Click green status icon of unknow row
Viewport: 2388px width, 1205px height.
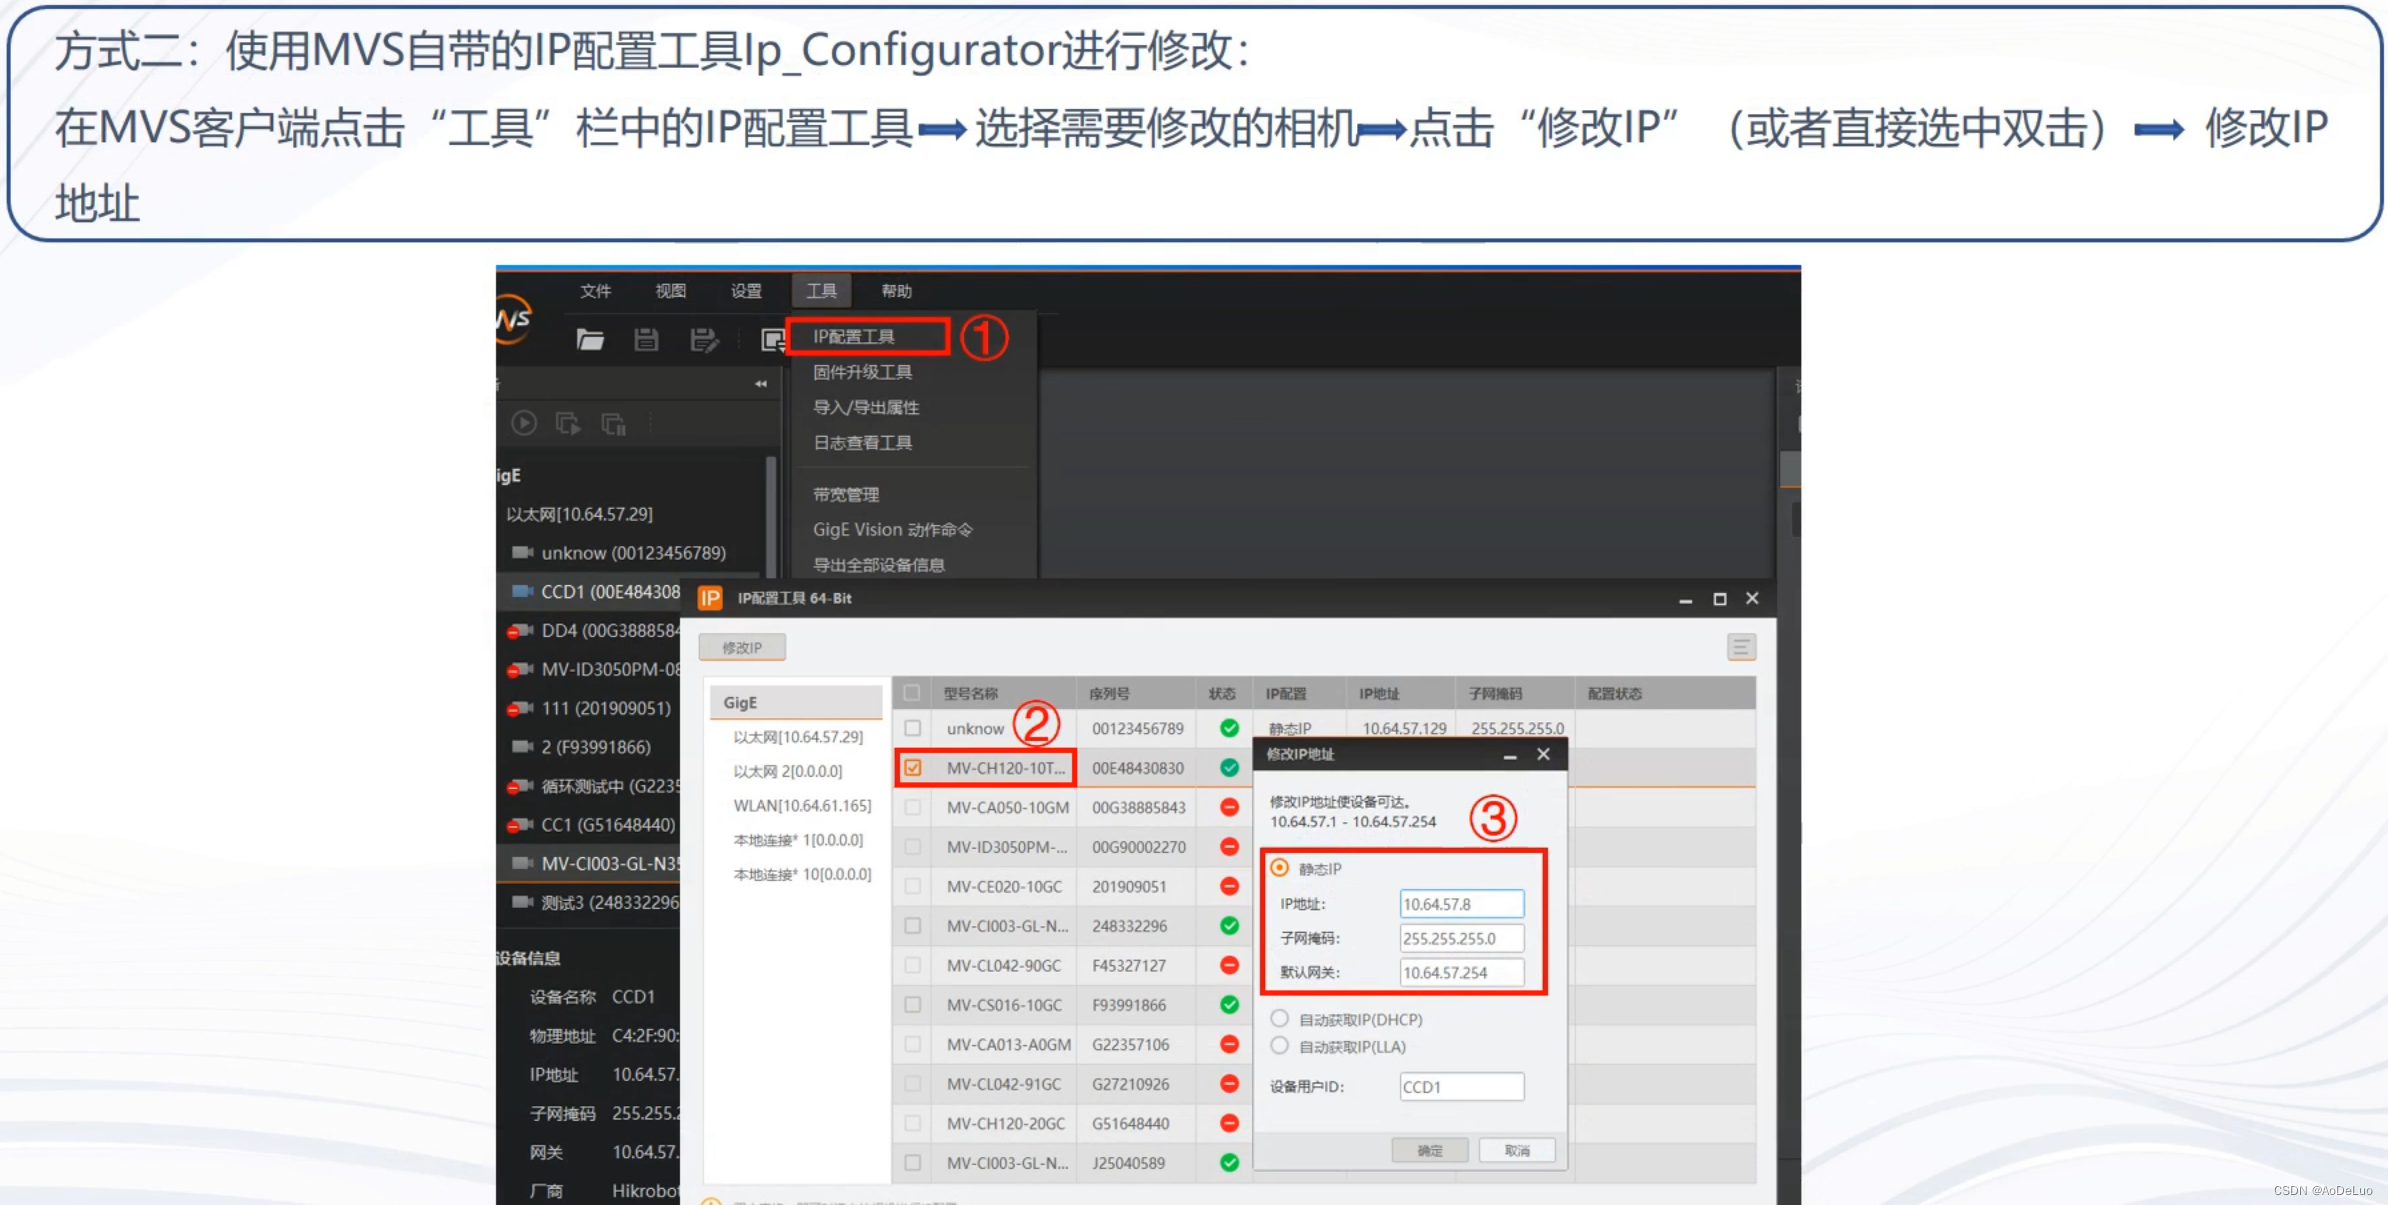[1230, 728]
